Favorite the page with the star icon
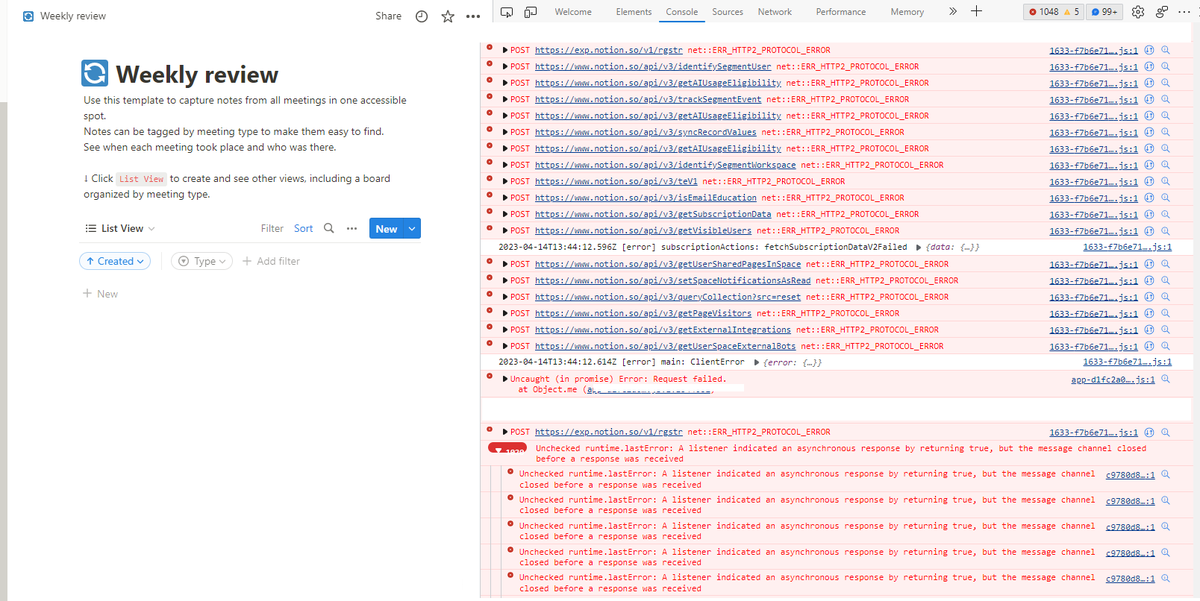This screenshot has width=1200, height=601. [x=448, y=16]
